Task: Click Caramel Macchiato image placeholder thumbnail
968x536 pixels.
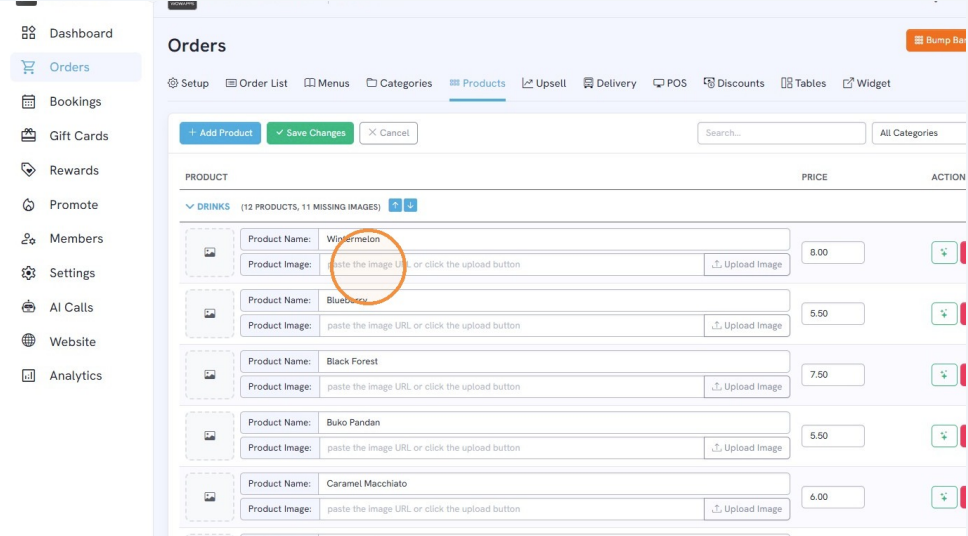Action: pos(210,496)
